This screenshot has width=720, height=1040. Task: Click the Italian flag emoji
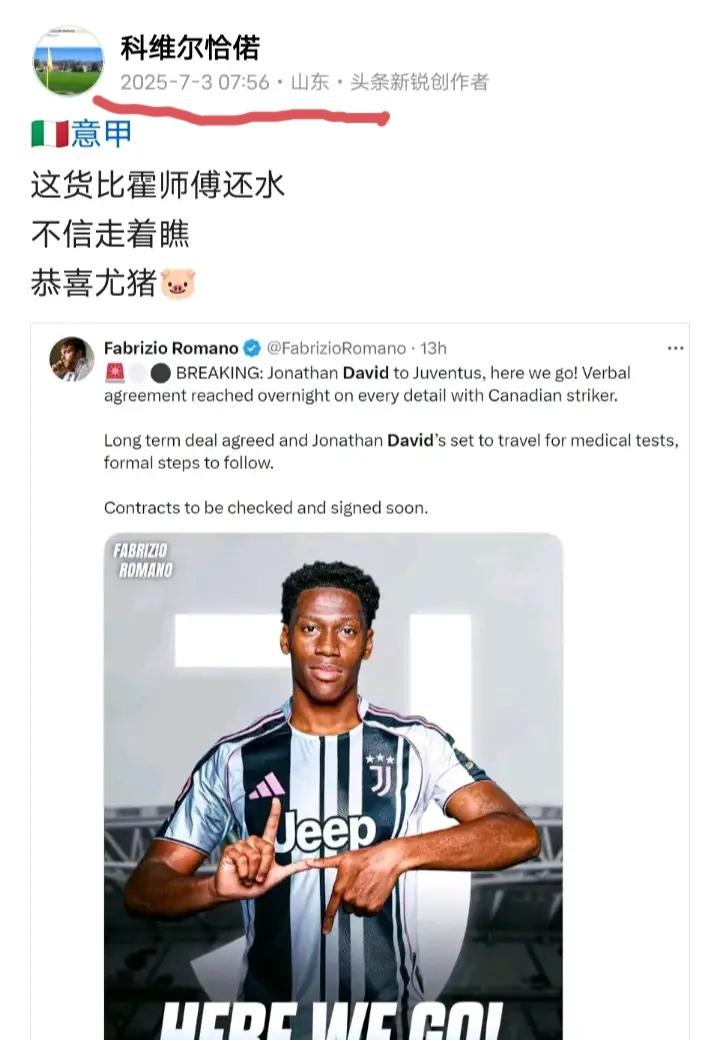[x=50, y=134]
